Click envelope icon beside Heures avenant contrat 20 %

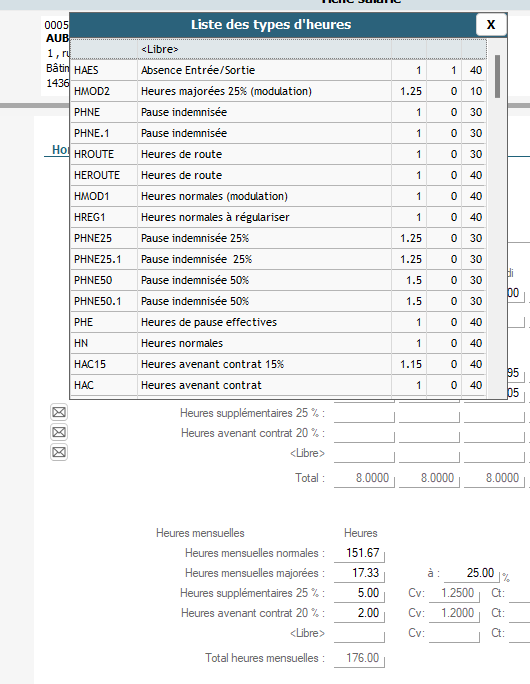59,432
